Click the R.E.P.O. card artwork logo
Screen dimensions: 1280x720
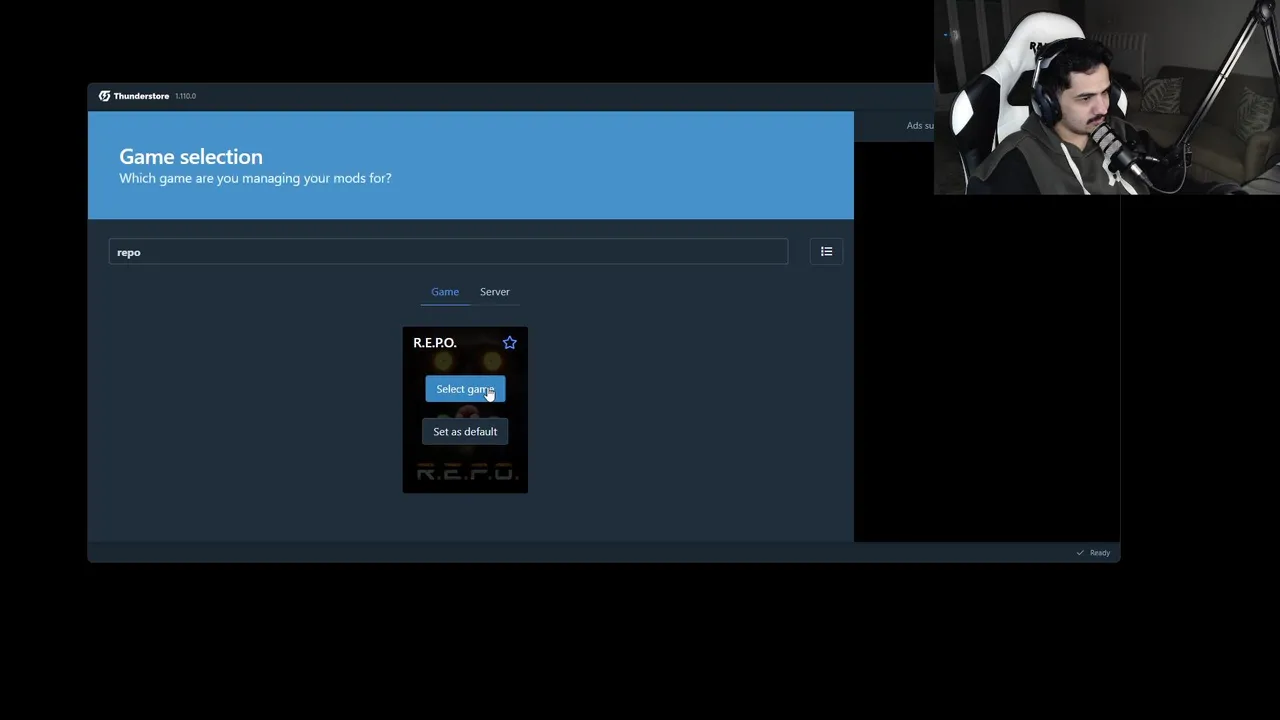click(465, 472)
